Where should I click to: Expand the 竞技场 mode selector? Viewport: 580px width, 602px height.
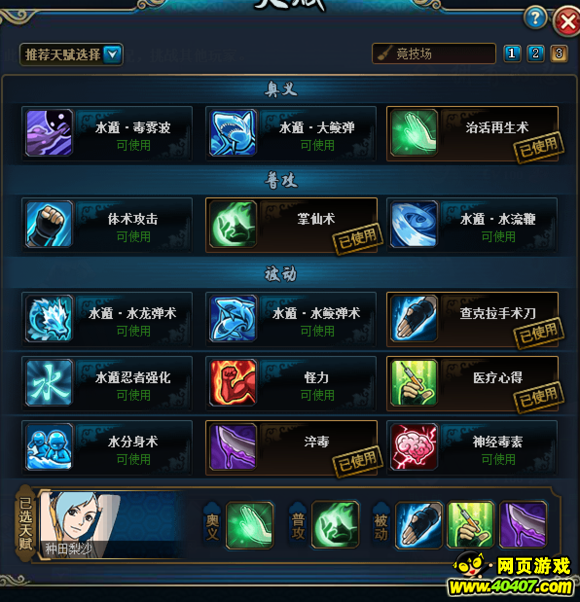tap(434, 53)
